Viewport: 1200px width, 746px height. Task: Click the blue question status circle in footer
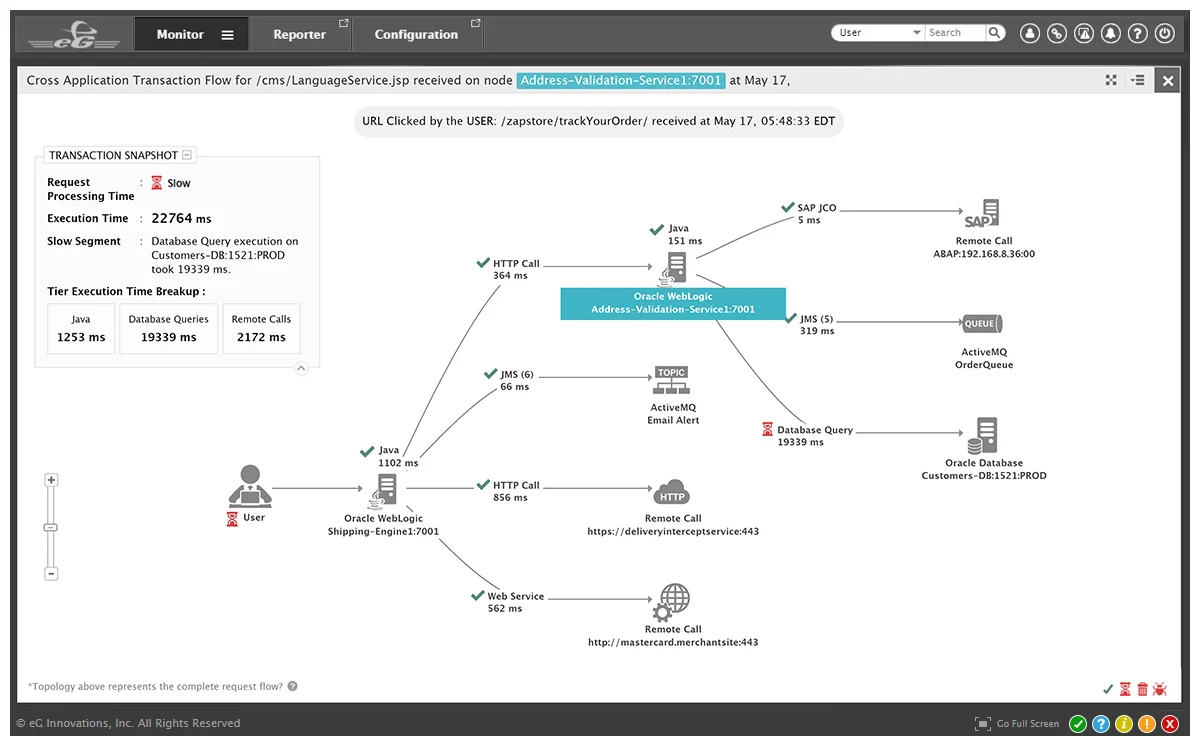point(1101,724)
